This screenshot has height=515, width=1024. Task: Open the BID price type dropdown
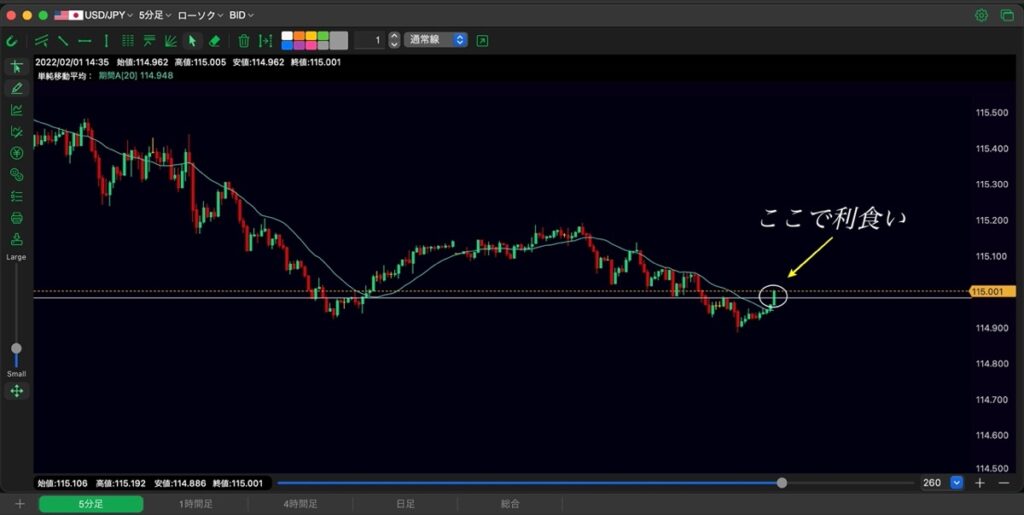pyautogui.click(x=242, y=15)
